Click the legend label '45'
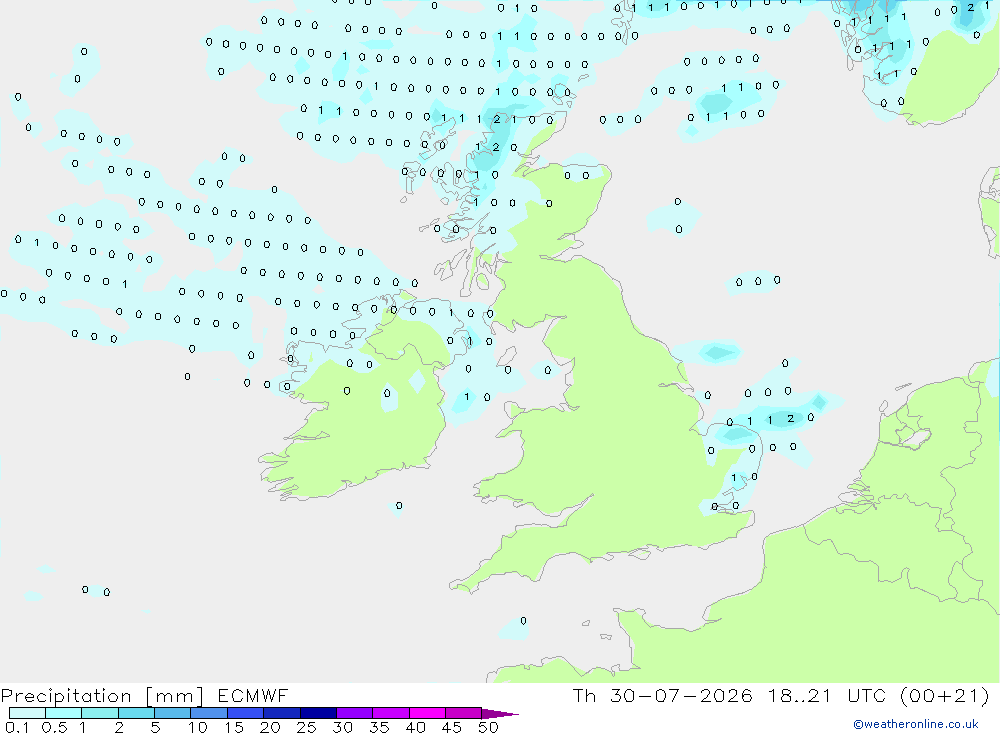 pyautogui.click(x=452, y=727)
